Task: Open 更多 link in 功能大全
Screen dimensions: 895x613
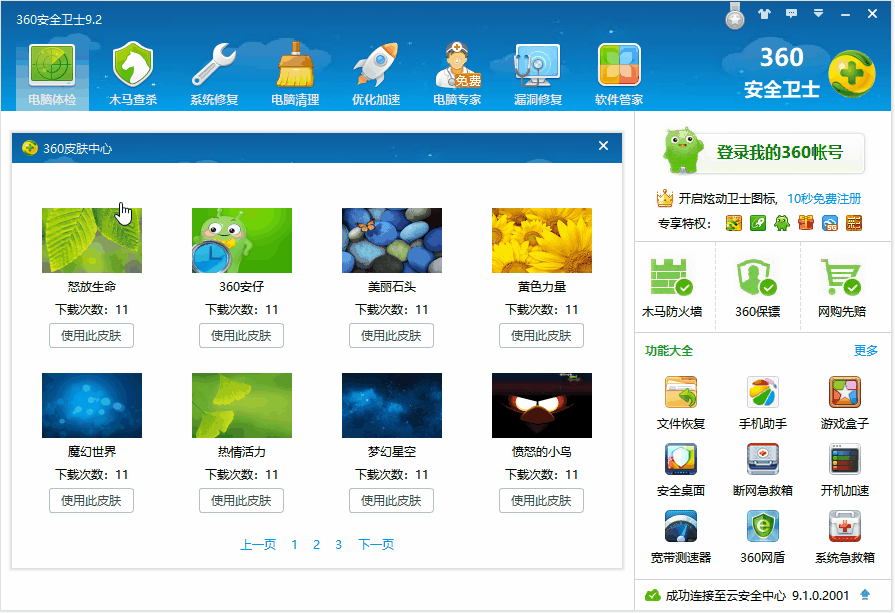Action: 866,350
